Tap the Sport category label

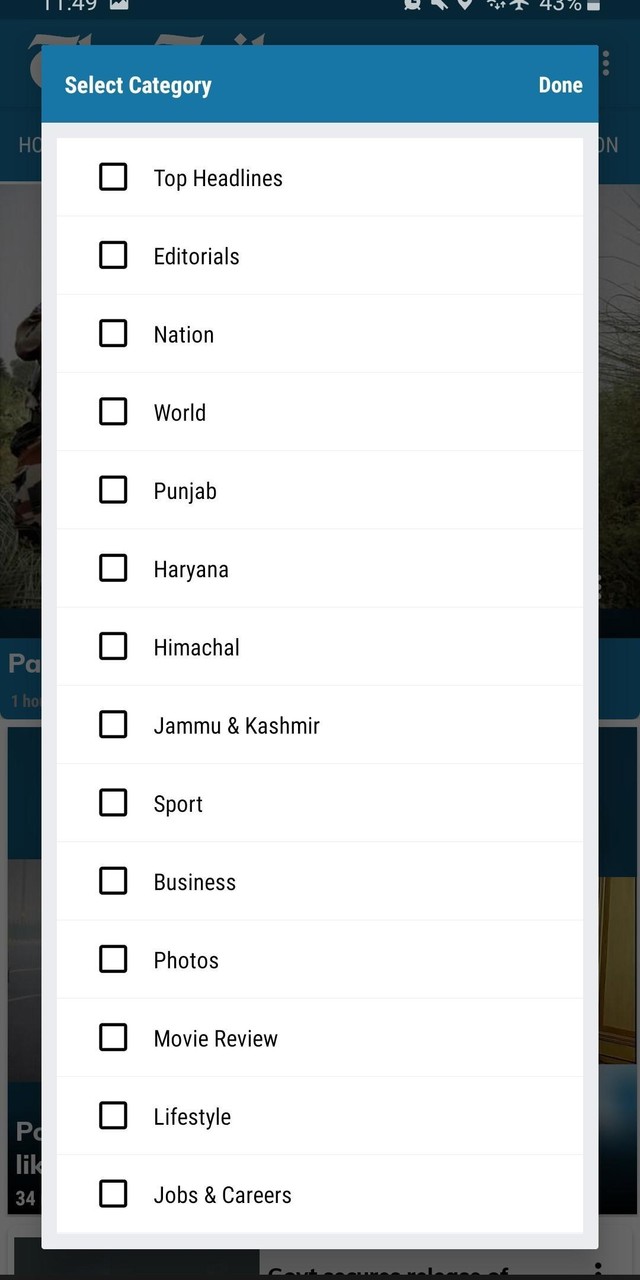178,804
